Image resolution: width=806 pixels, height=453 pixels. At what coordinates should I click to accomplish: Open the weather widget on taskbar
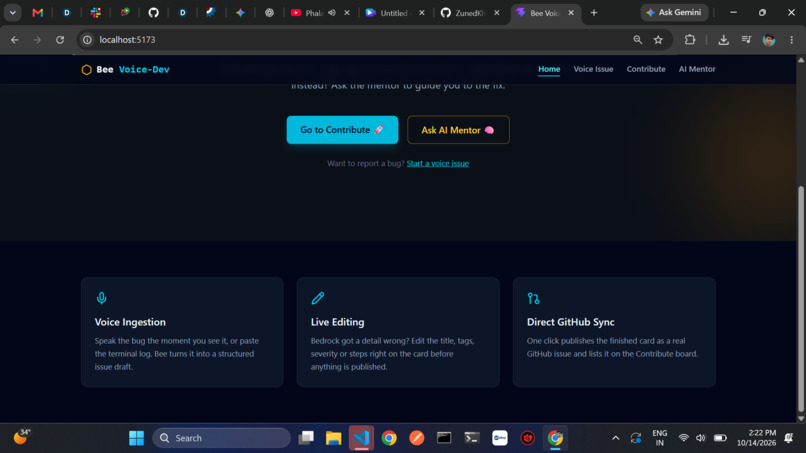(x=21, y=437)
